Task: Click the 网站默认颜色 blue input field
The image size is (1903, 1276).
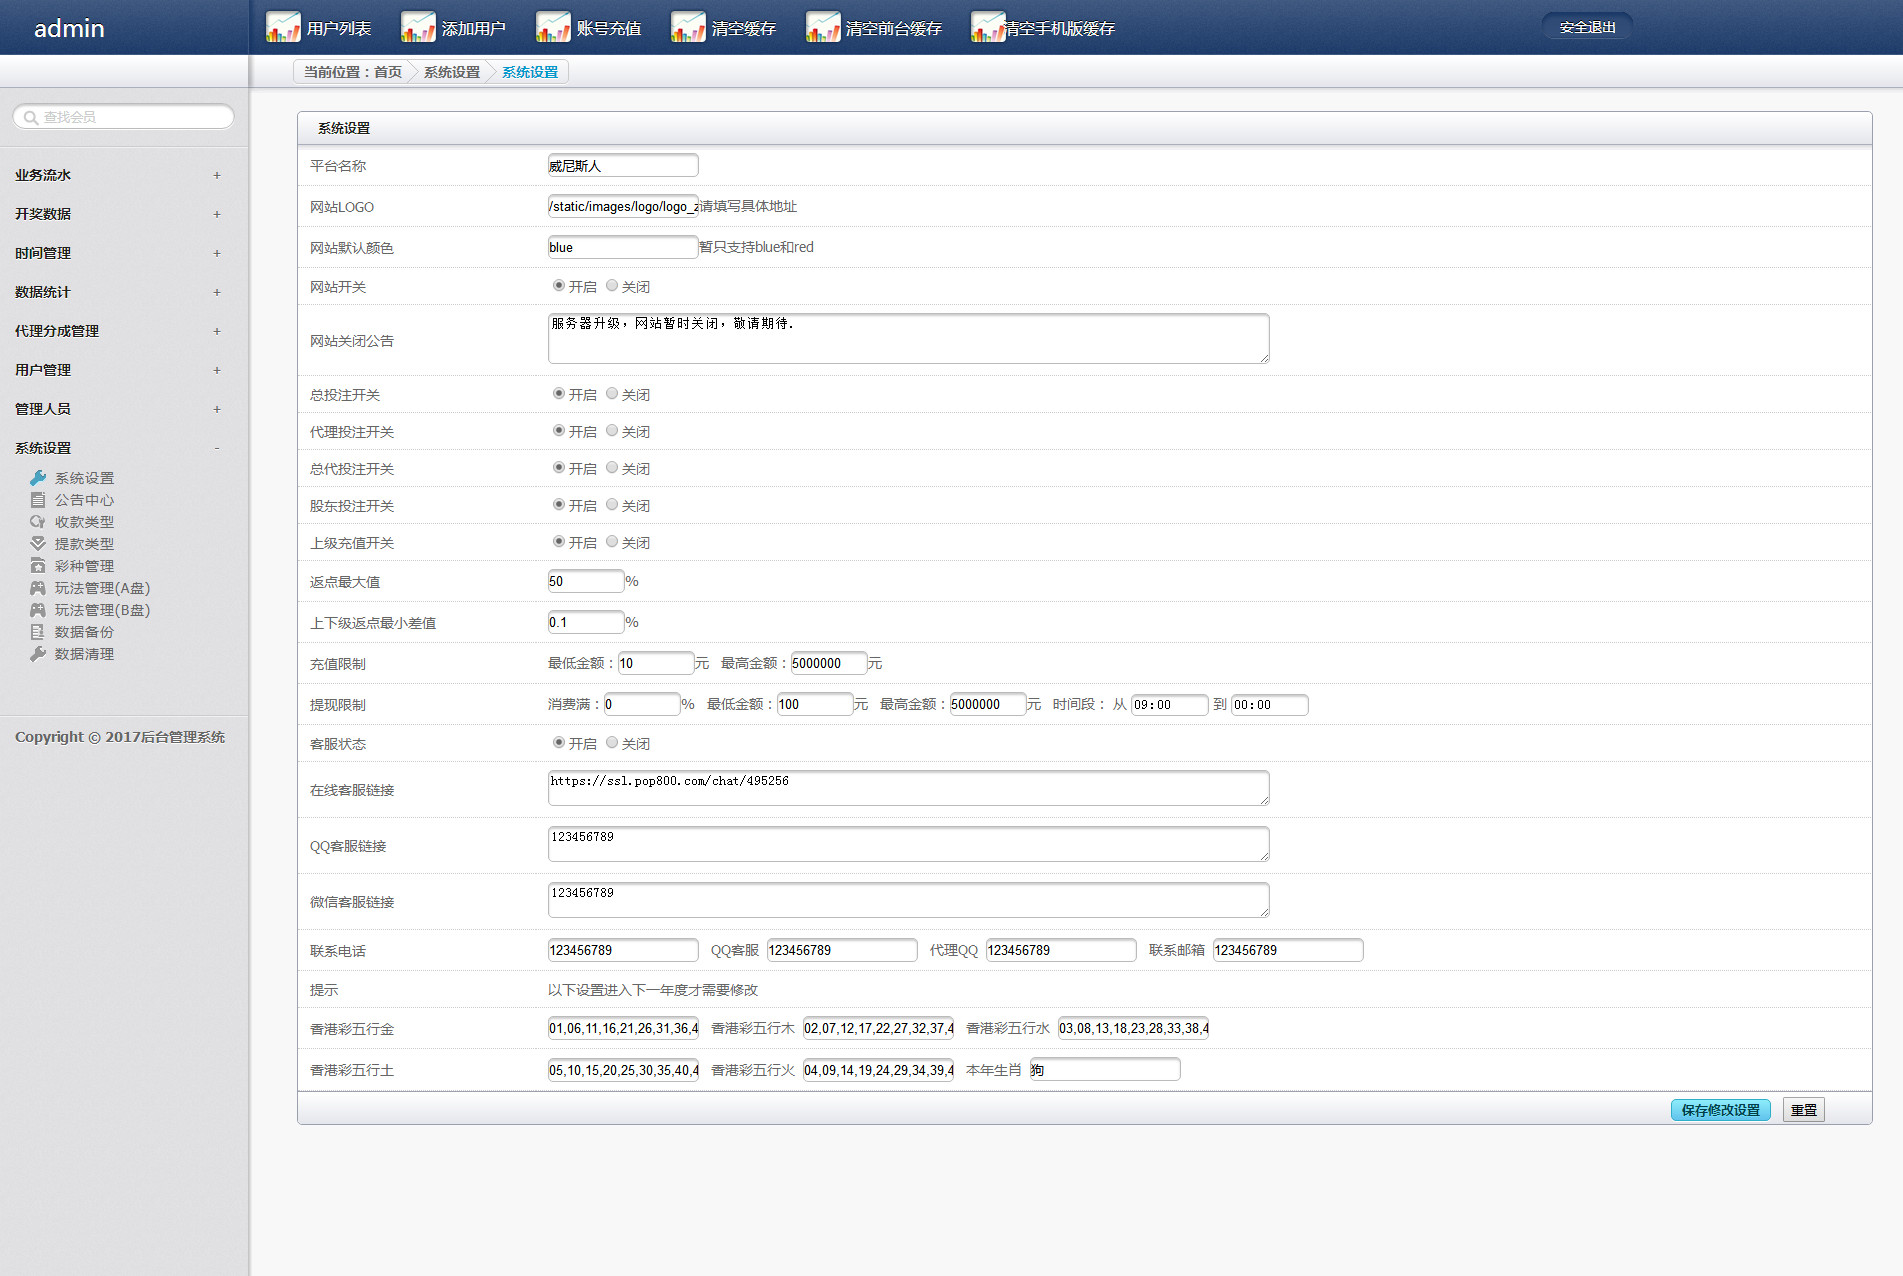Action: (623, 247)
